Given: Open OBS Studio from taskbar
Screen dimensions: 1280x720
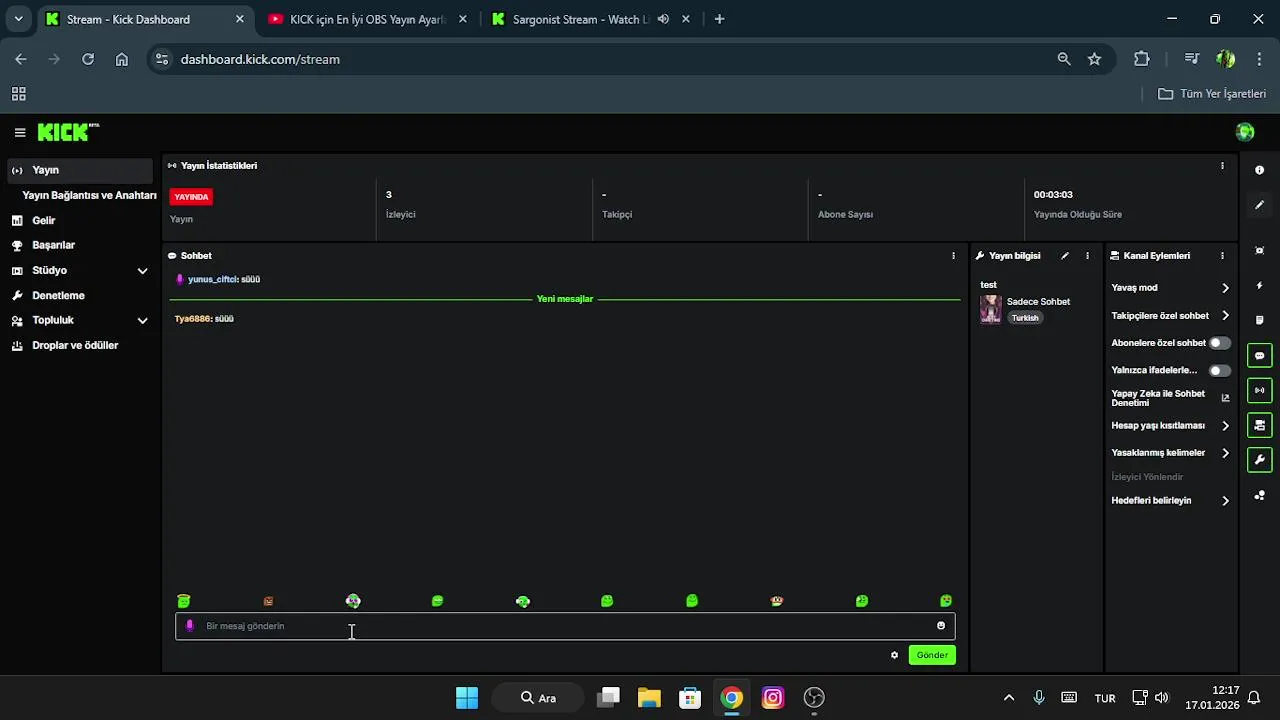Looking at the screenshot, I should (814, 698).
